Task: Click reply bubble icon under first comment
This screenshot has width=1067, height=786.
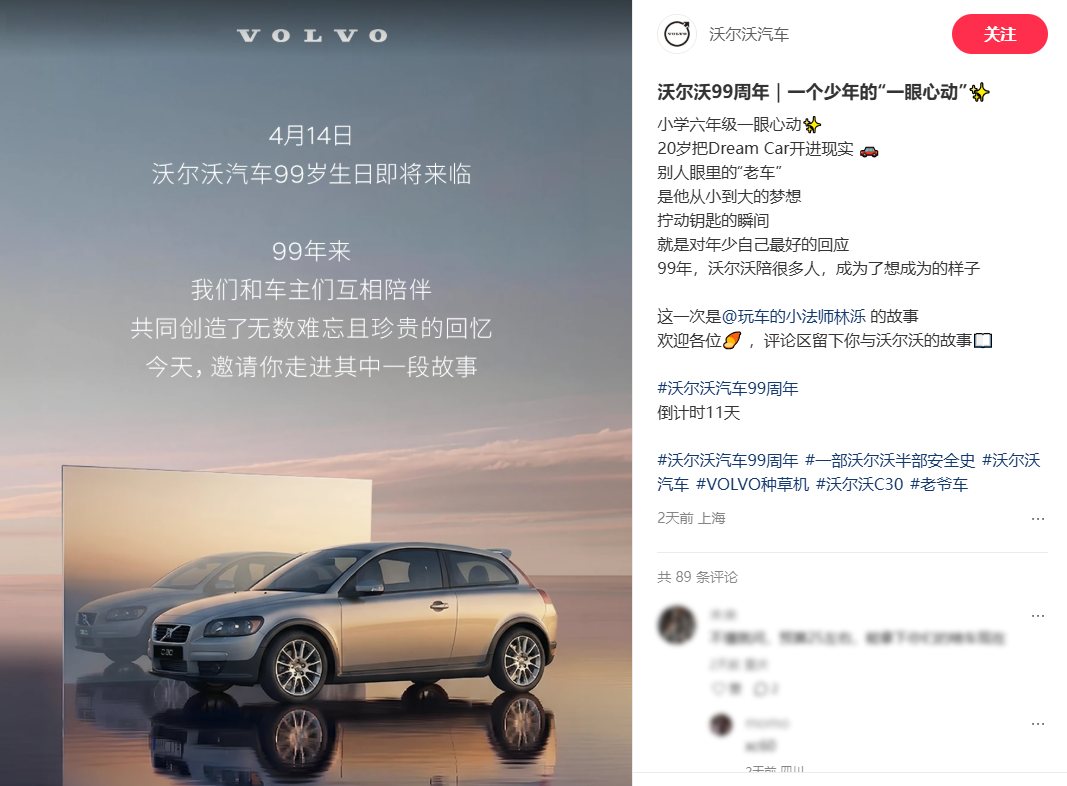Action: point(759,689)
